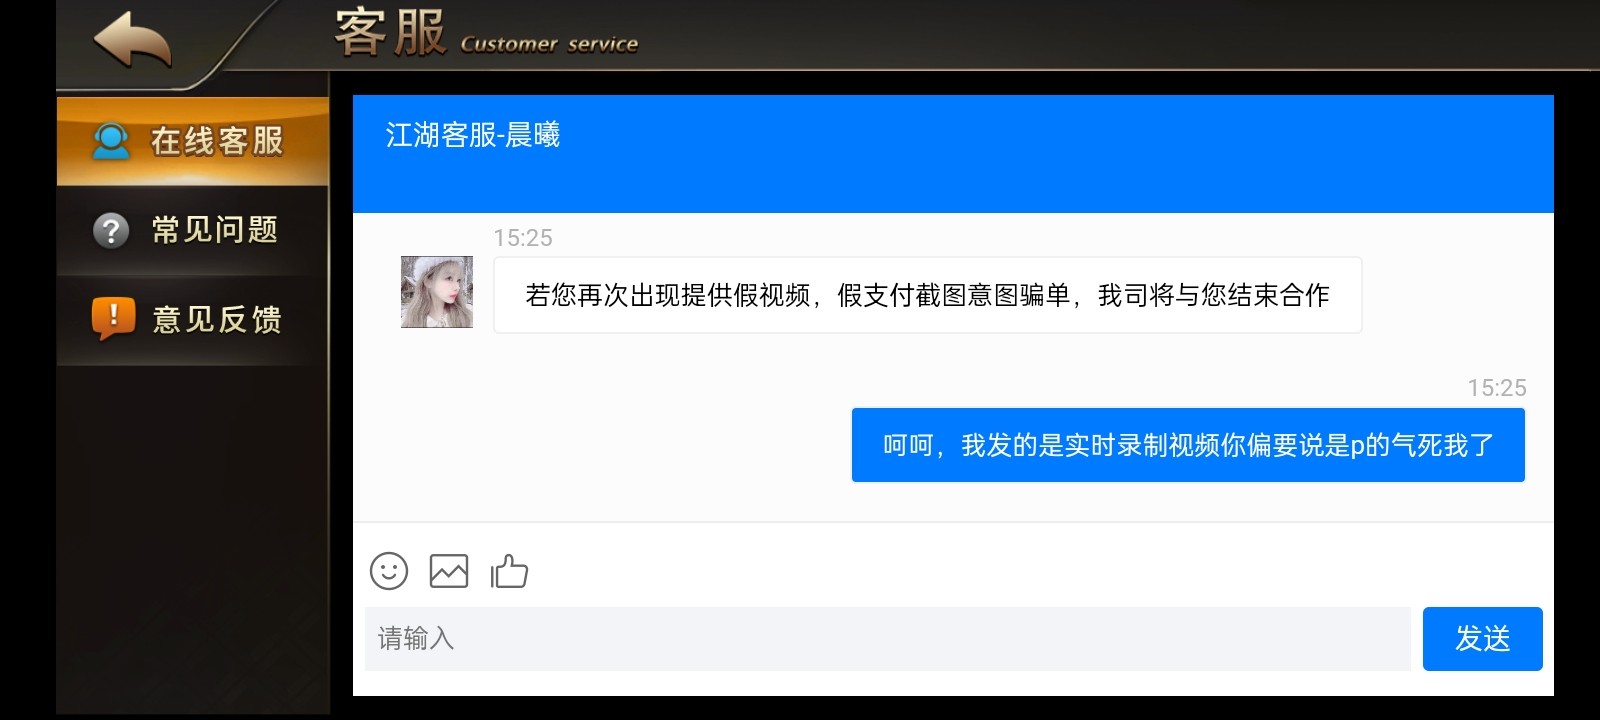Image resolution: width=1600 pixels, height=720 pixels.
Task: Click the blue chat header bar
Action: pos(953,154)
